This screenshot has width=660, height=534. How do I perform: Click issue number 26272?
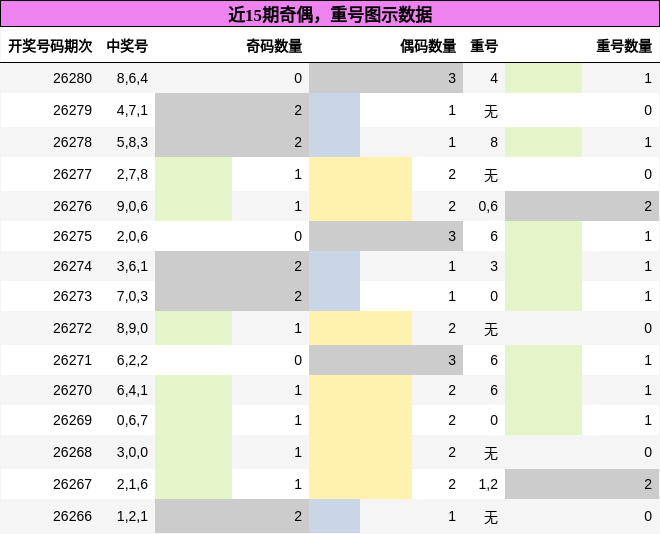[x=72, y=328]
